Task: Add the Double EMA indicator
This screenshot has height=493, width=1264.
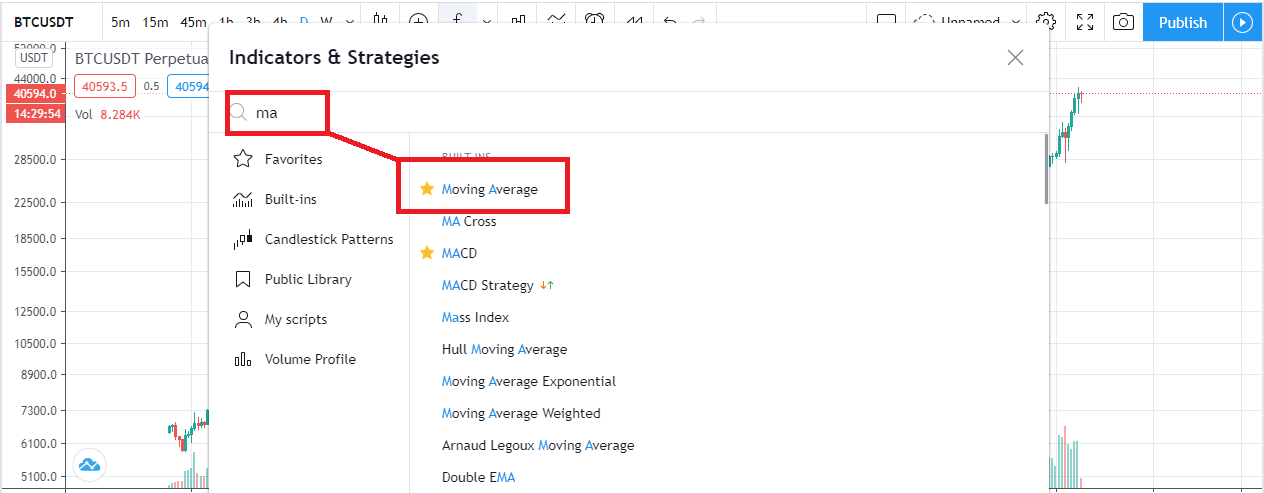Action: pyautogui.click(x=478, y=477)
